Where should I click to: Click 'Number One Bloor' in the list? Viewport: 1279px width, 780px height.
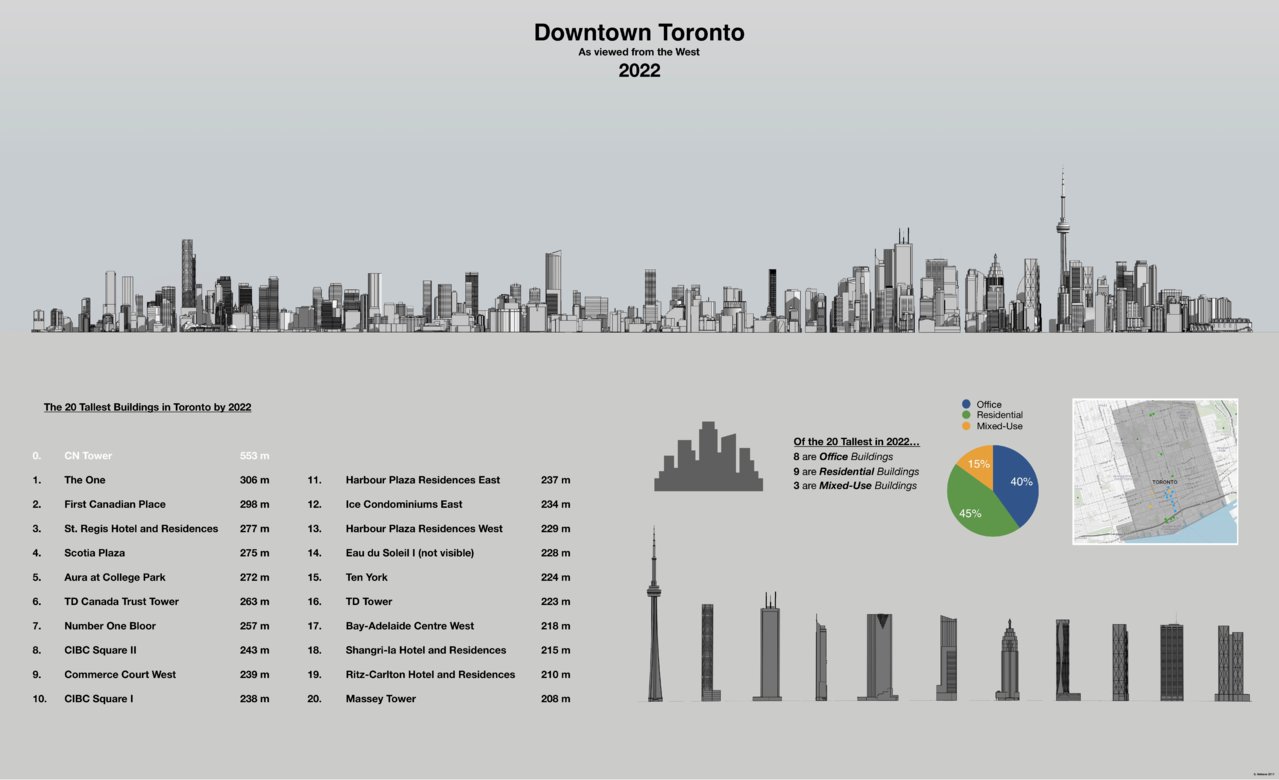[x=110, y=626]
